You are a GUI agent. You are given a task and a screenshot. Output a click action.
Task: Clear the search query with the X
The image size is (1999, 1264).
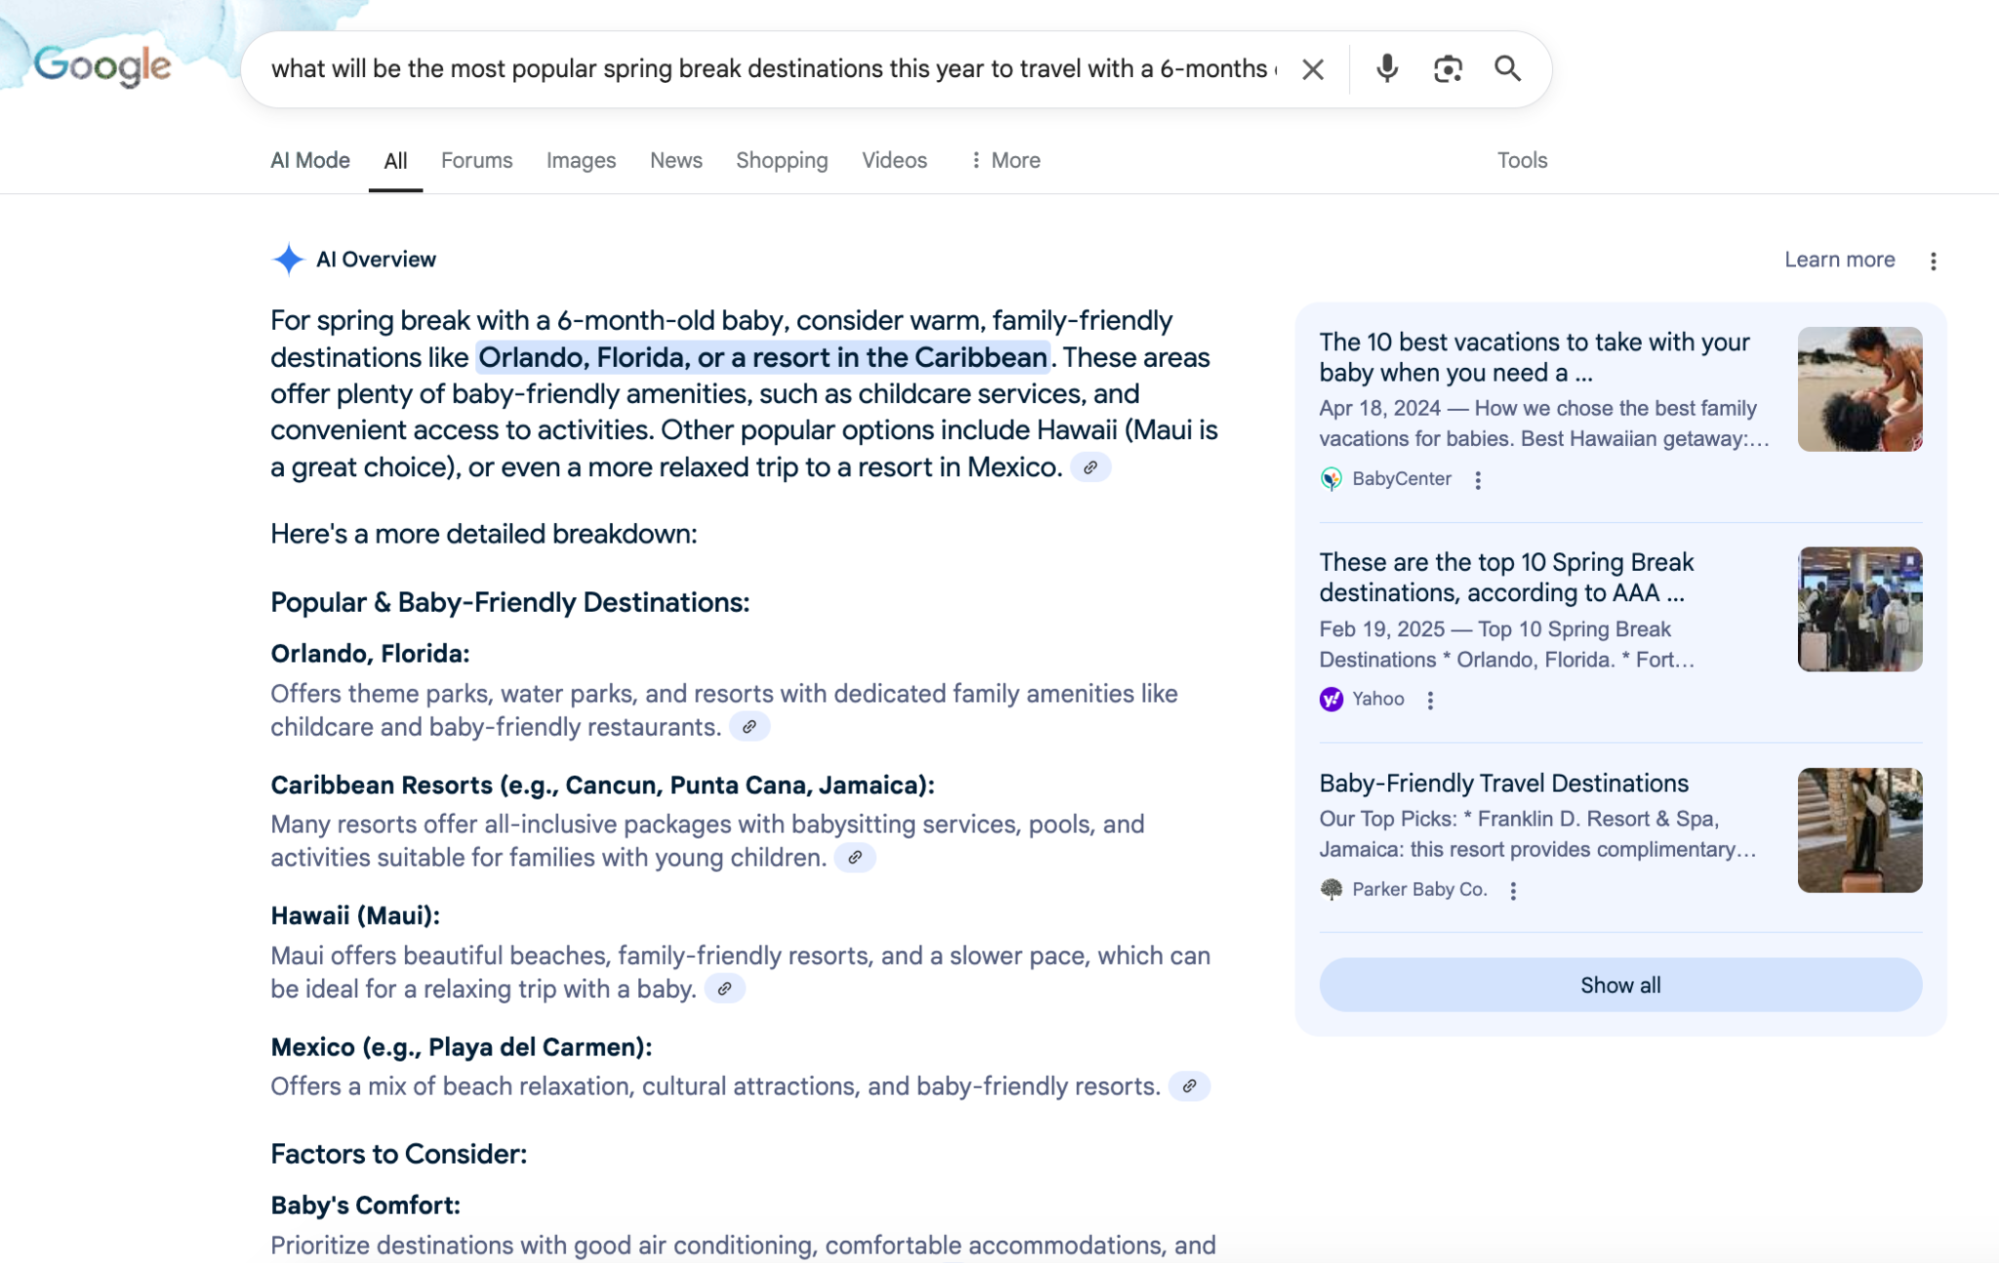pos(1312,69)
